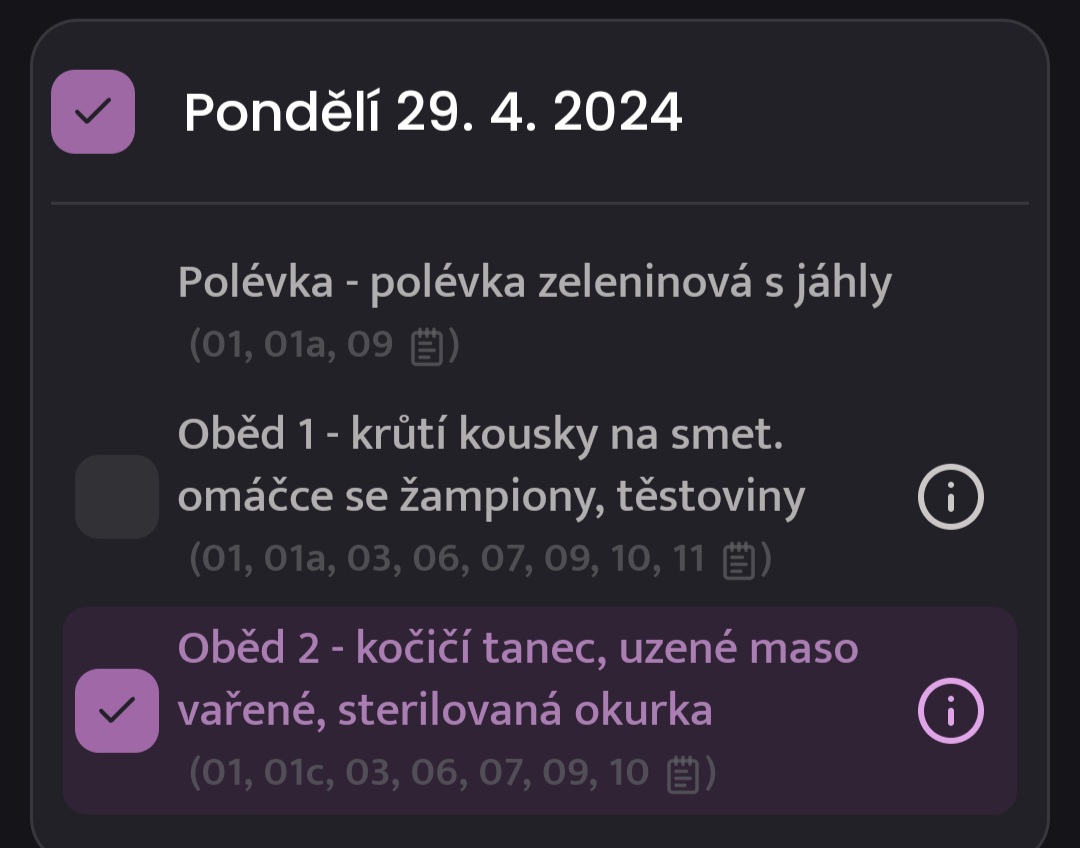This screenshot has height=848, width=1080.
Task: Tap the Oběd 2 kočičí tanec title
Action: (x=518, y=679)
